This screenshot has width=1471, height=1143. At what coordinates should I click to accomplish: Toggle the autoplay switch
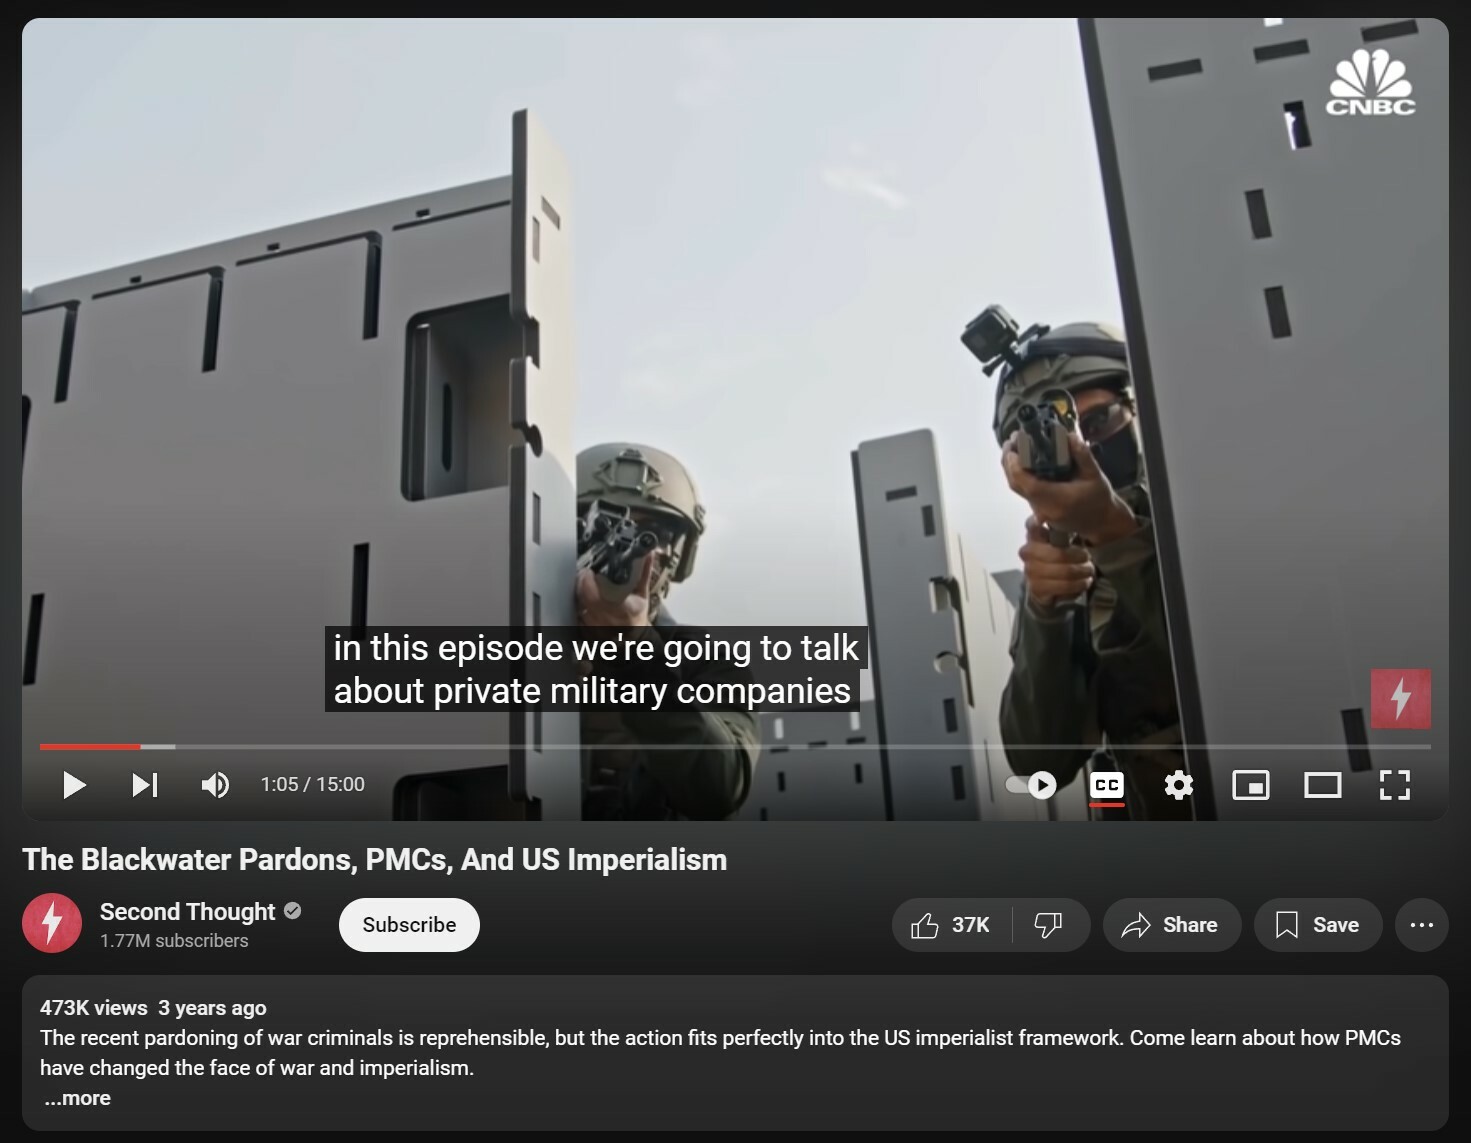[x=1031, y=785]
